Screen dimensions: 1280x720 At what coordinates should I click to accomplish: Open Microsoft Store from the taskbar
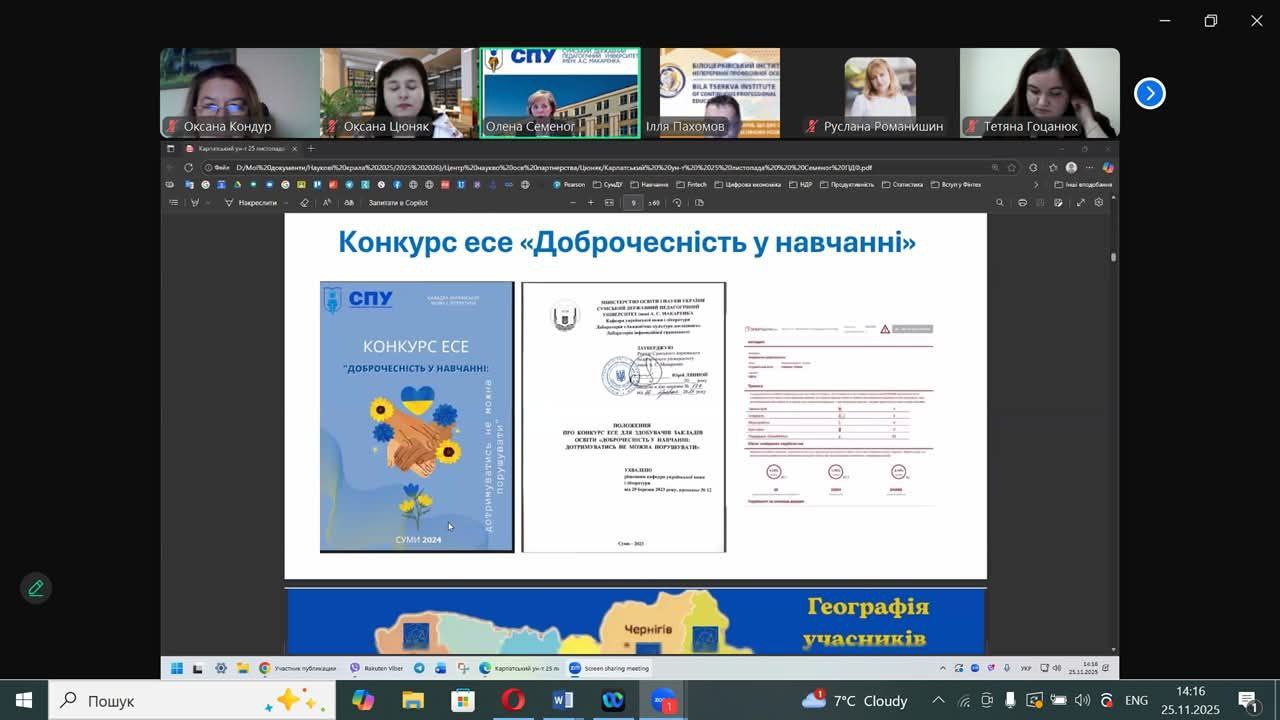pos(462,701)
